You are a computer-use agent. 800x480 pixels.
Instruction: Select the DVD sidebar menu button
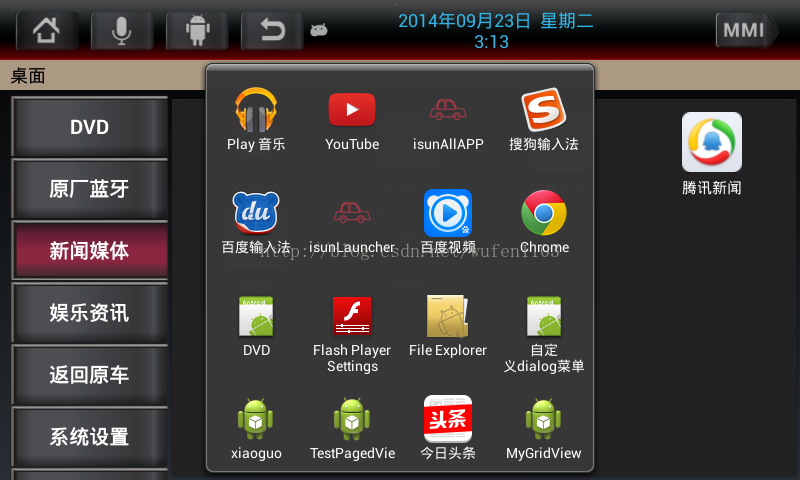point(90,127)
